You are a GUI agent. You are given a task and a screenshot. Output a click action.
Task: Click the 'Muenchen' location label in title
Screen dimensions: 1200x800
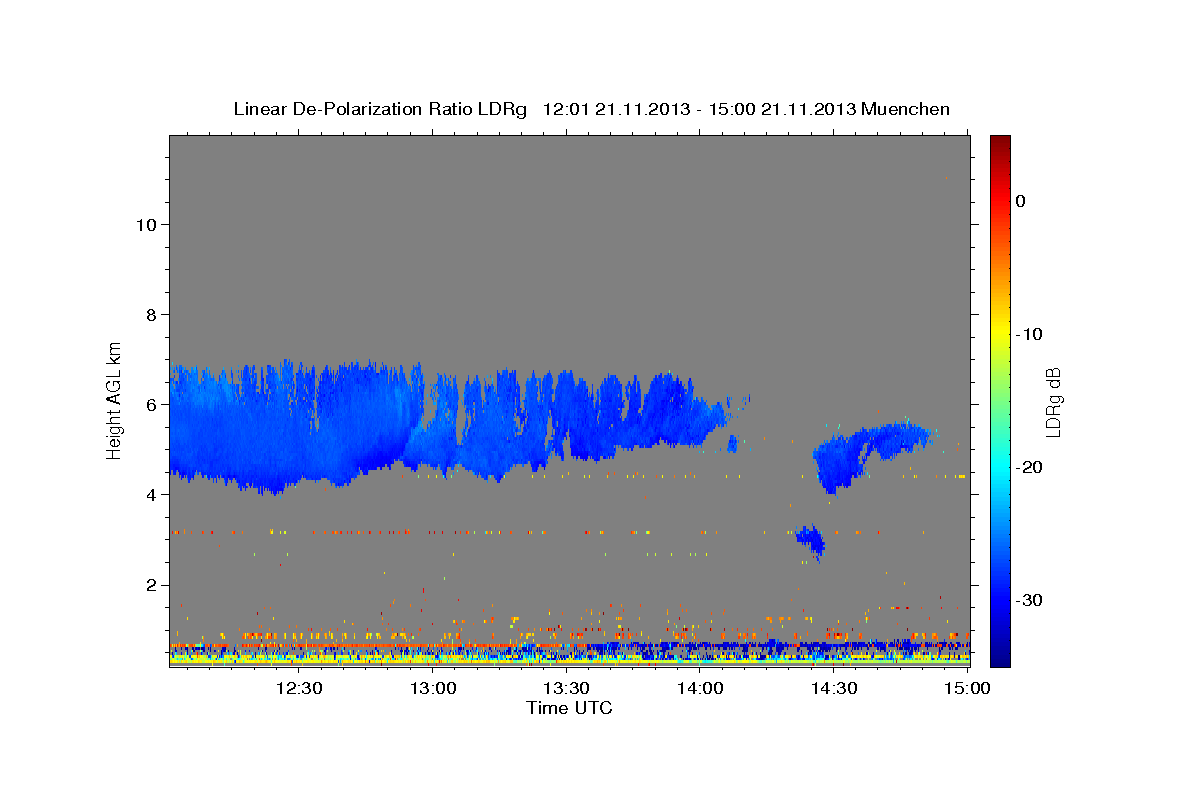(x=906, y=109)
